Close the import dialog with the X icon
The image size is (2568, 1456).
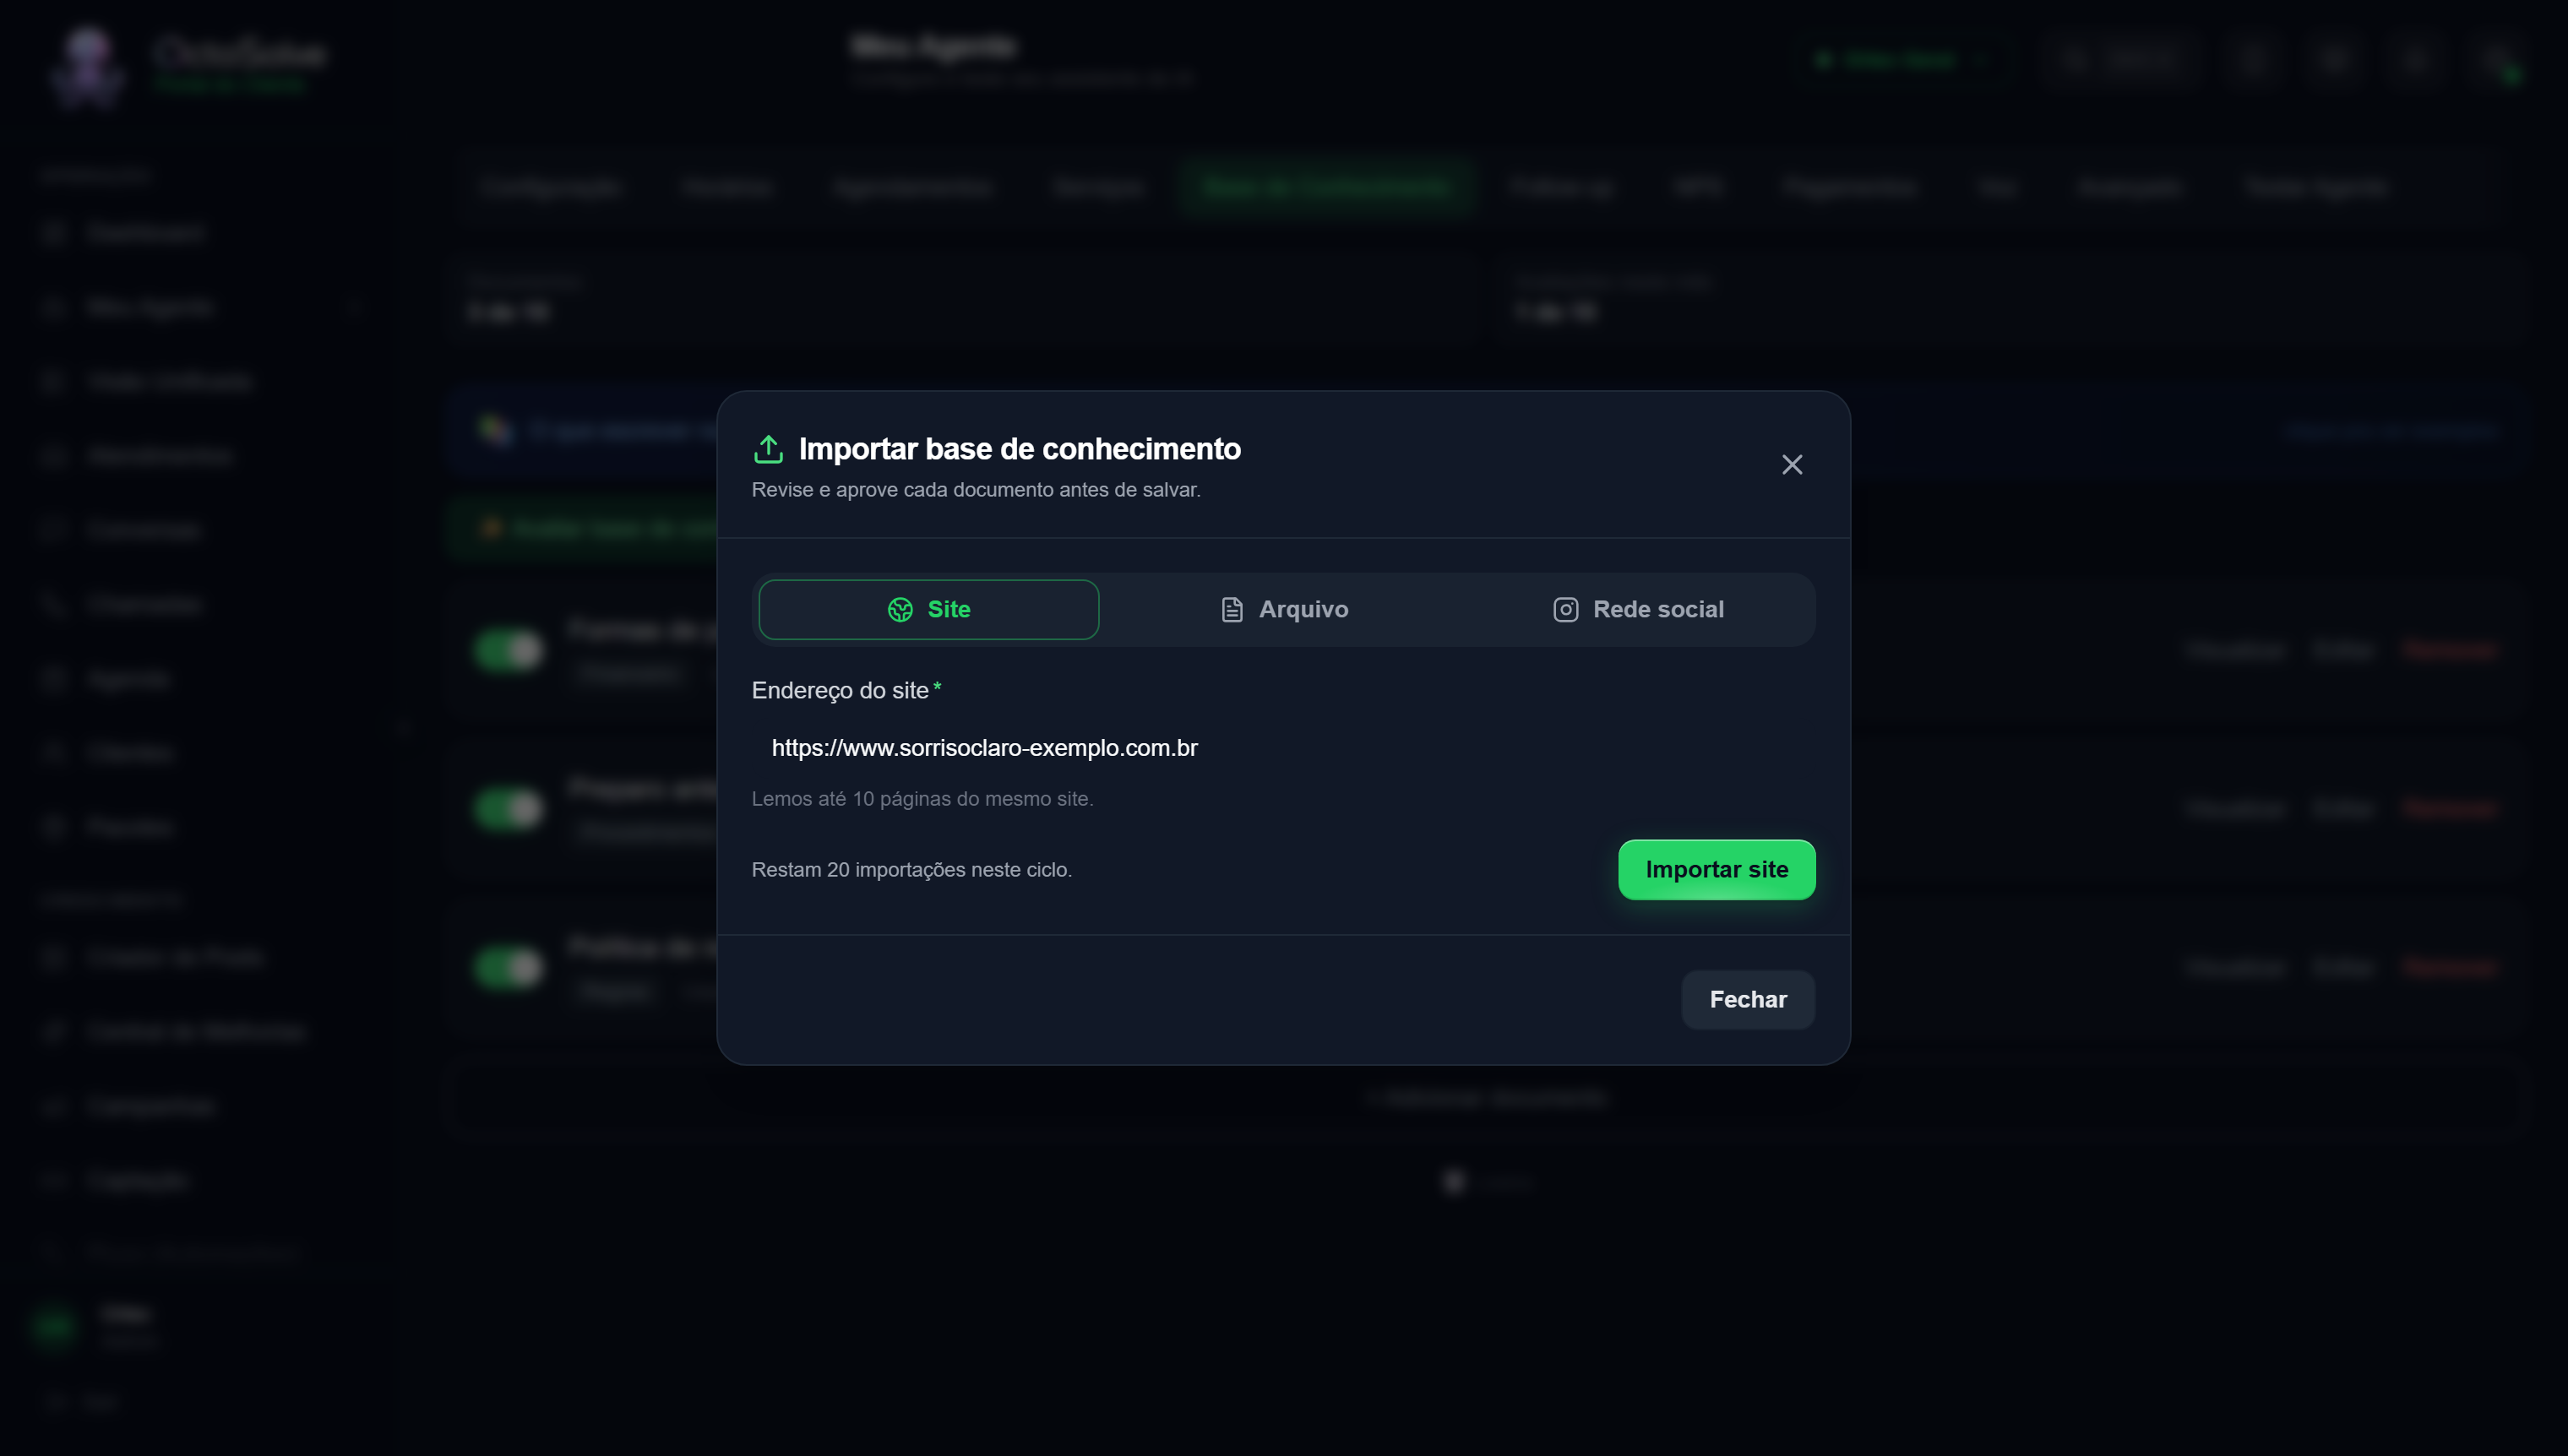pos(1791,464)
